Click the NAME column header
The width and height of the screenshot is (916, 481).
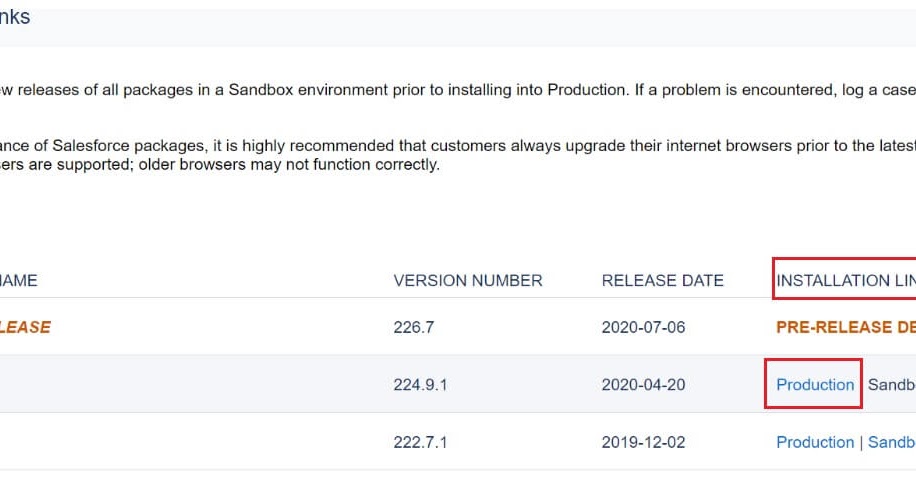click(x=18, y=281)
